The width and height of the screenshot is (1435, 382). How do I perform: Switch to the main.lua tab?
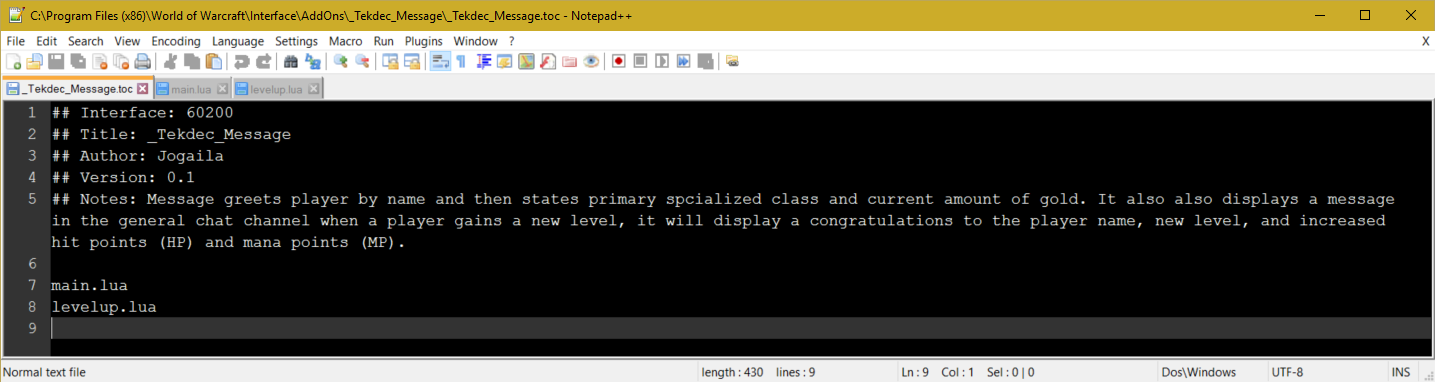point(193,89)
